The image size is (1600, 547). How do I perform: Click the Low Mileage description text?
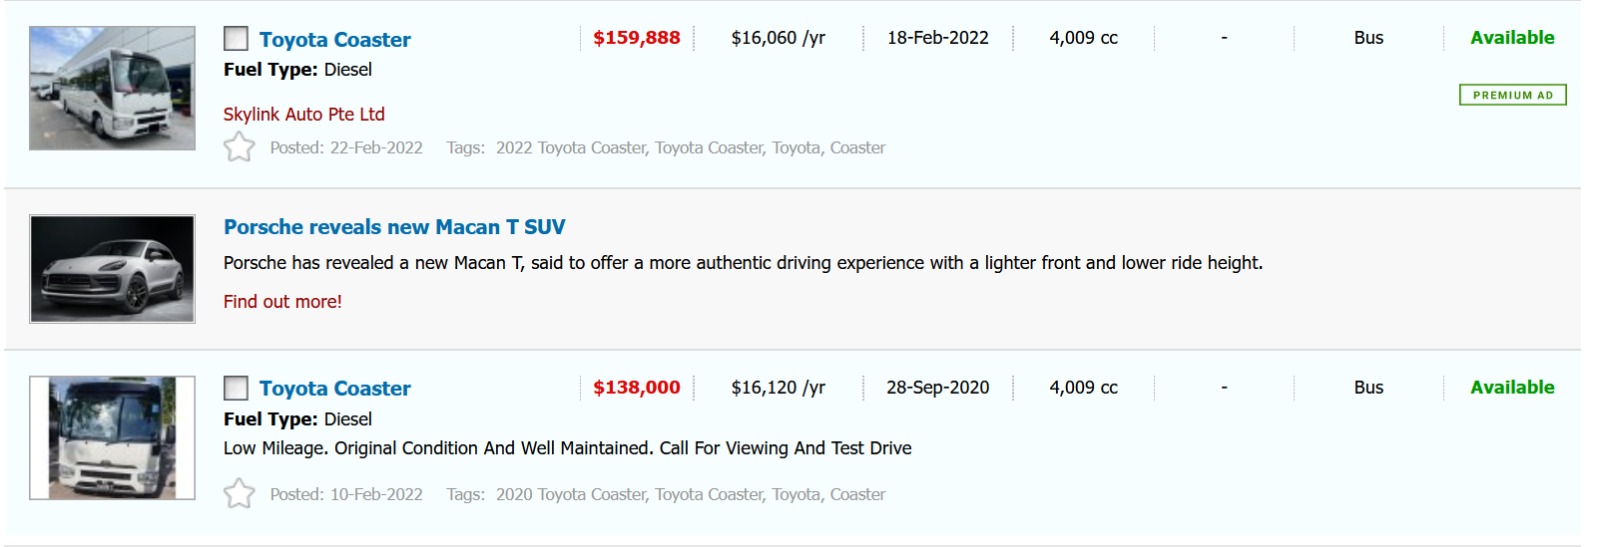pos(567,448)
